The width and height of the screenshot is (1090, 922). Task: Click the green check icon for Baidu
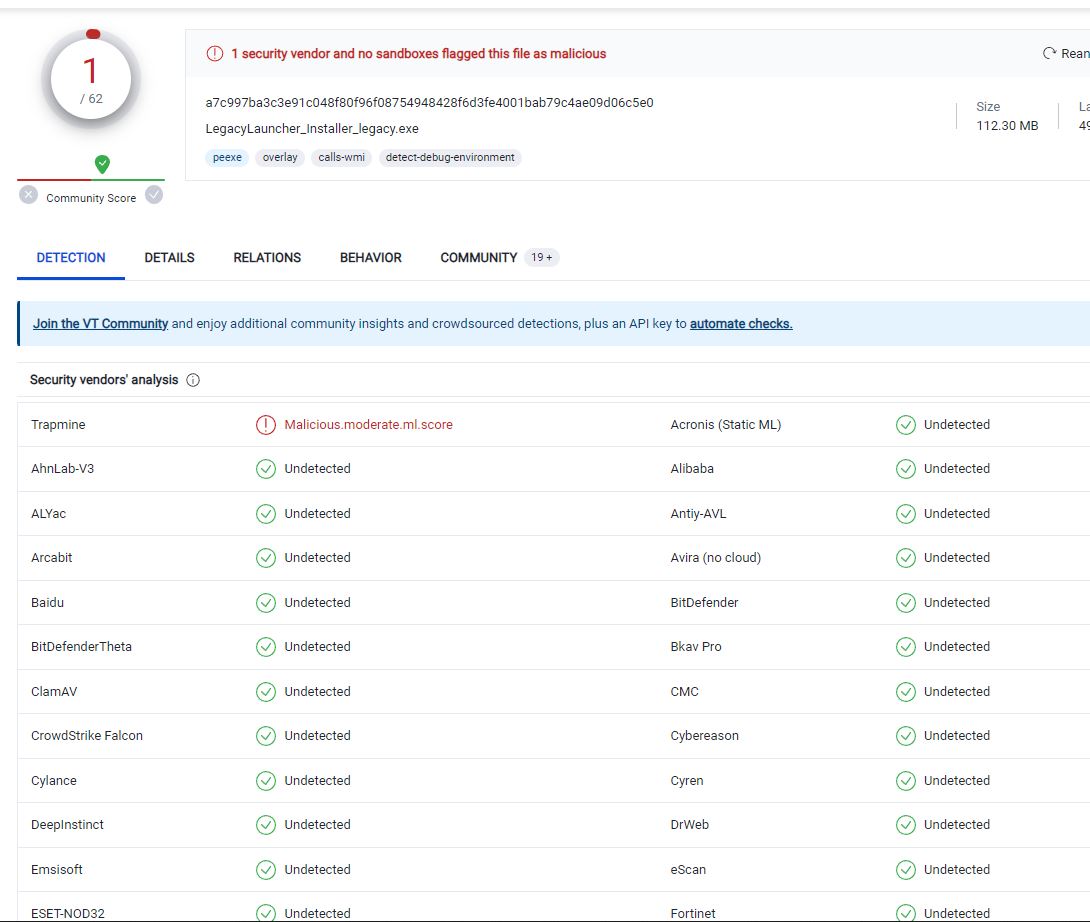(x=266, y=603)
